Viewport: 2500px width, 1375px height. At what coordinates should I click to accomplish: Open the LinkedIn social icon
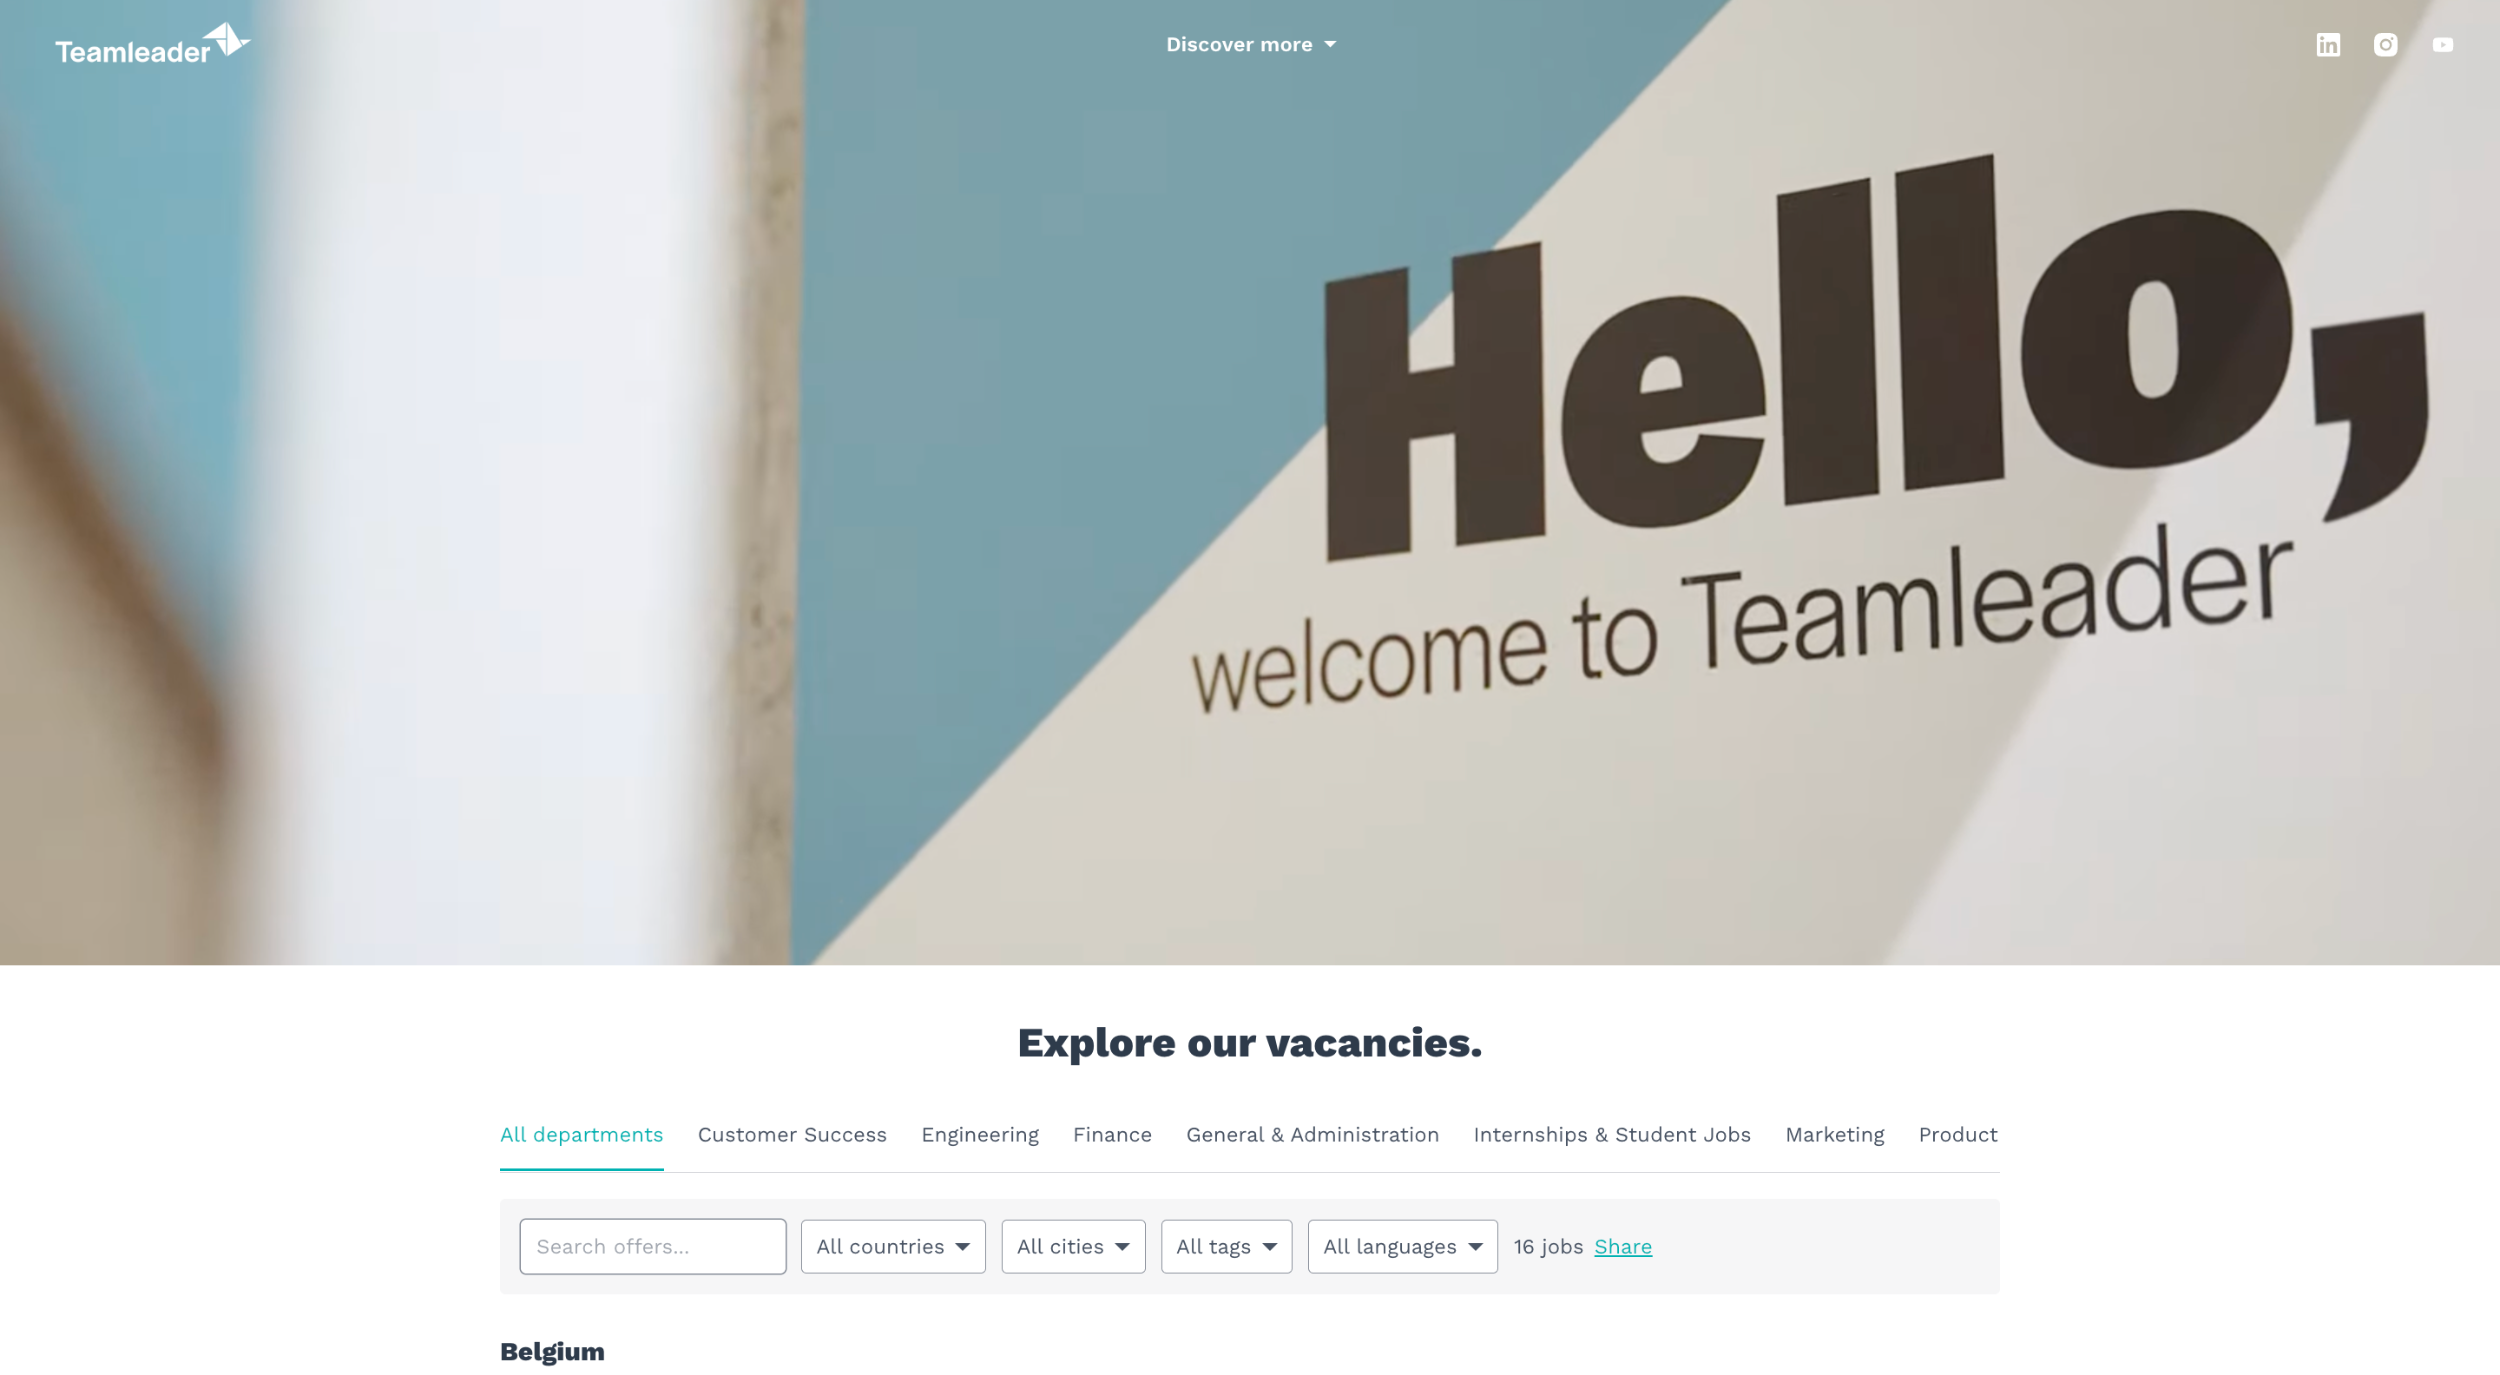(x=2328, y=45)
